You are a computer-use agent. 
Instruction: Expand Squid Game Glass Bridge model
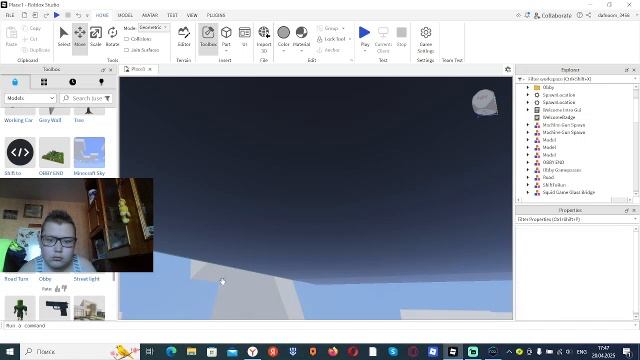click(528, 192)
